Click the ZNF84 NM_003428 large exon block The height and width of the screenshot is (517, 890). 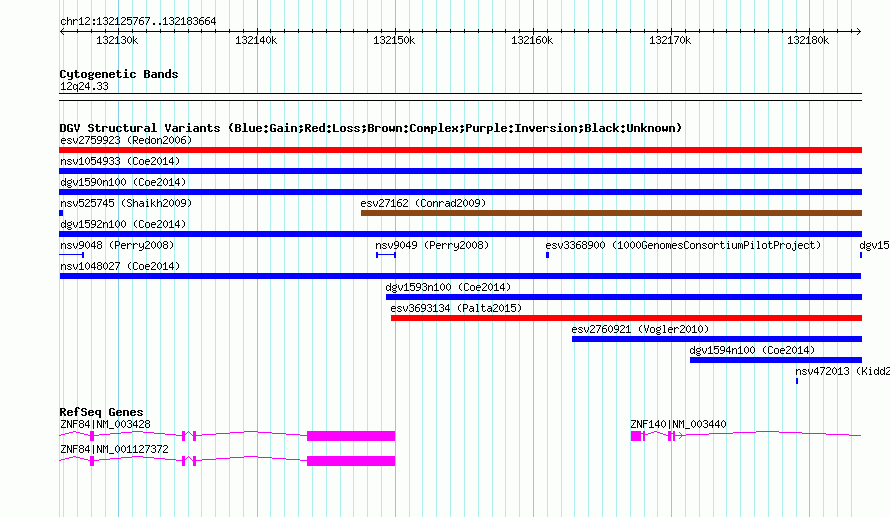tap(351, 436)
